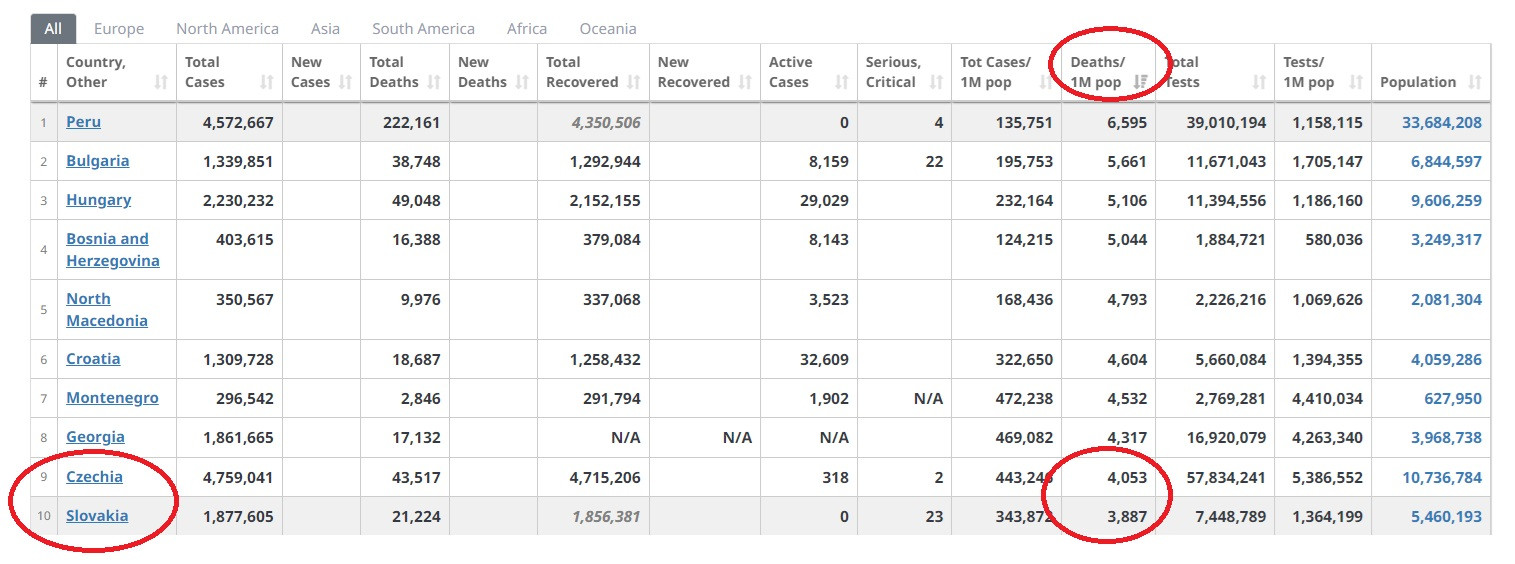Sort by Total Deaths using arrow icon
The width and height of the screenshot is (1515, 564).
434,83
